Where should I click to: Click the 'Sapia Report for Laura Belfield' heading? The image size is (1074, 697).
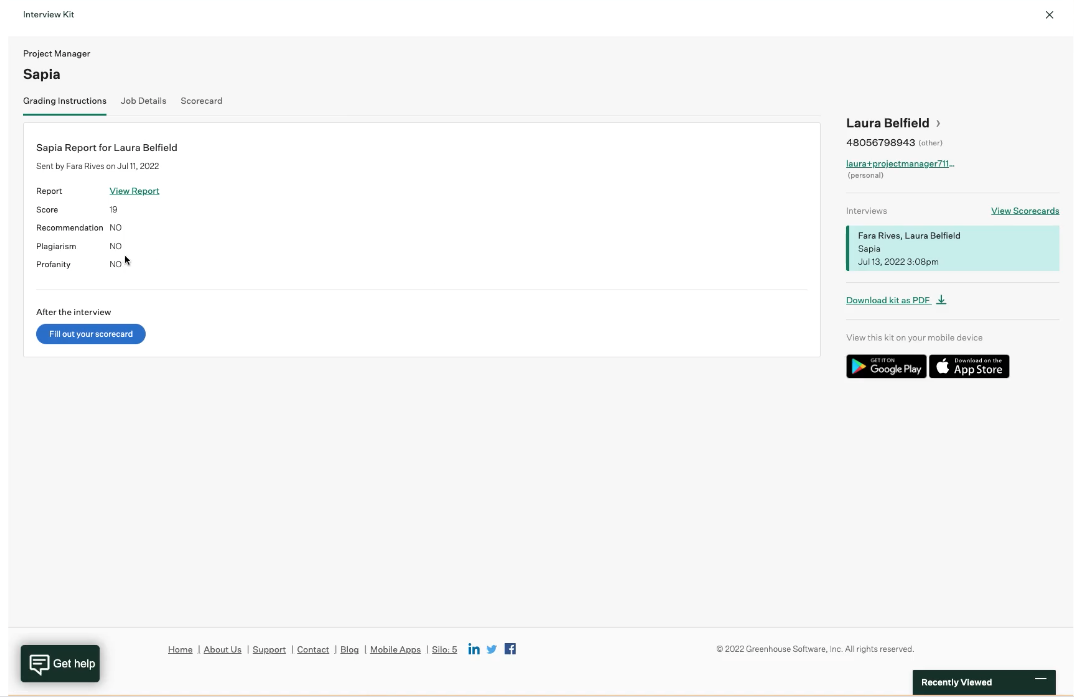107,147
